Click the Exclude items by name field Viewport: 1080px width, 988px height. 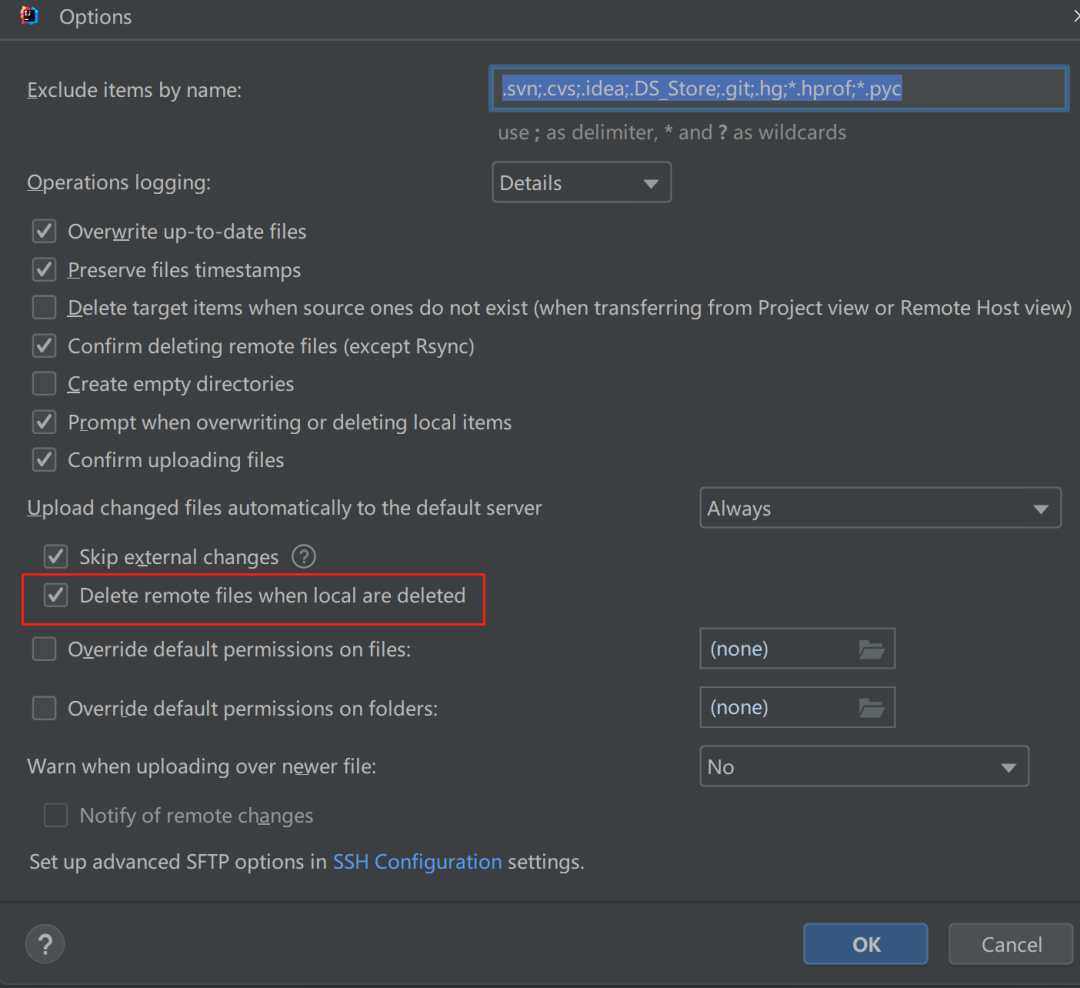pos(778,89)
